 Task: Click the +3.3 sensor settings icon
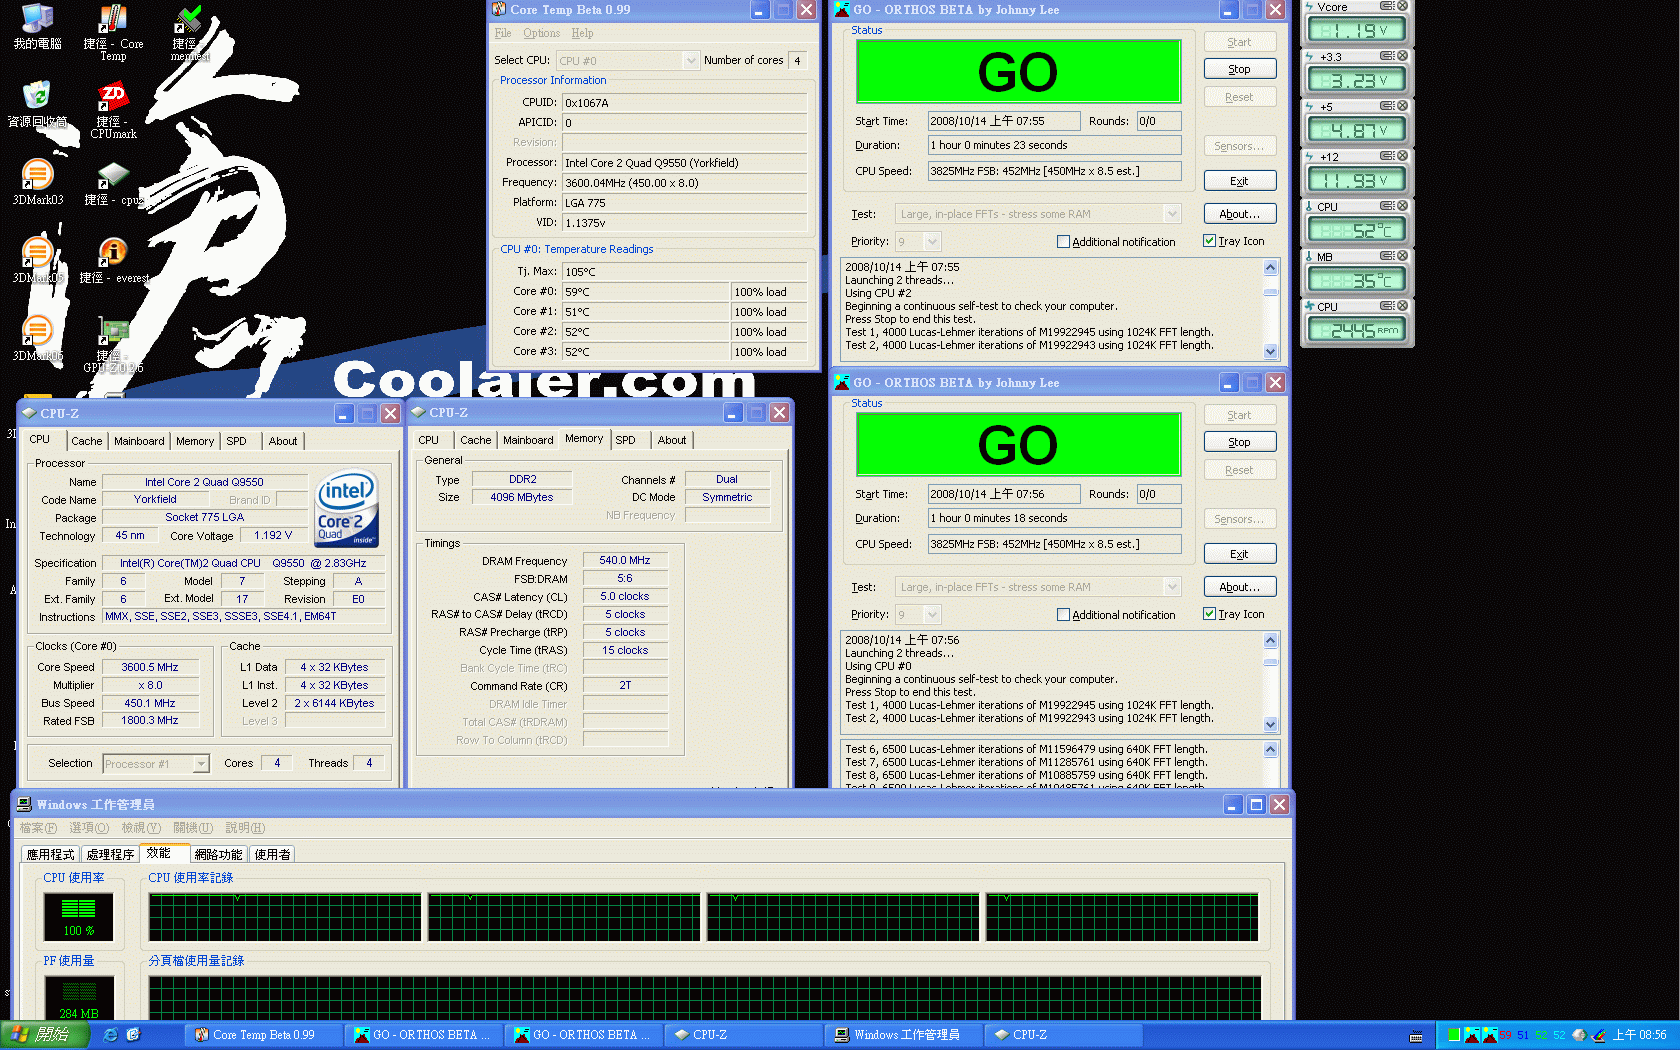point(1387,56)
